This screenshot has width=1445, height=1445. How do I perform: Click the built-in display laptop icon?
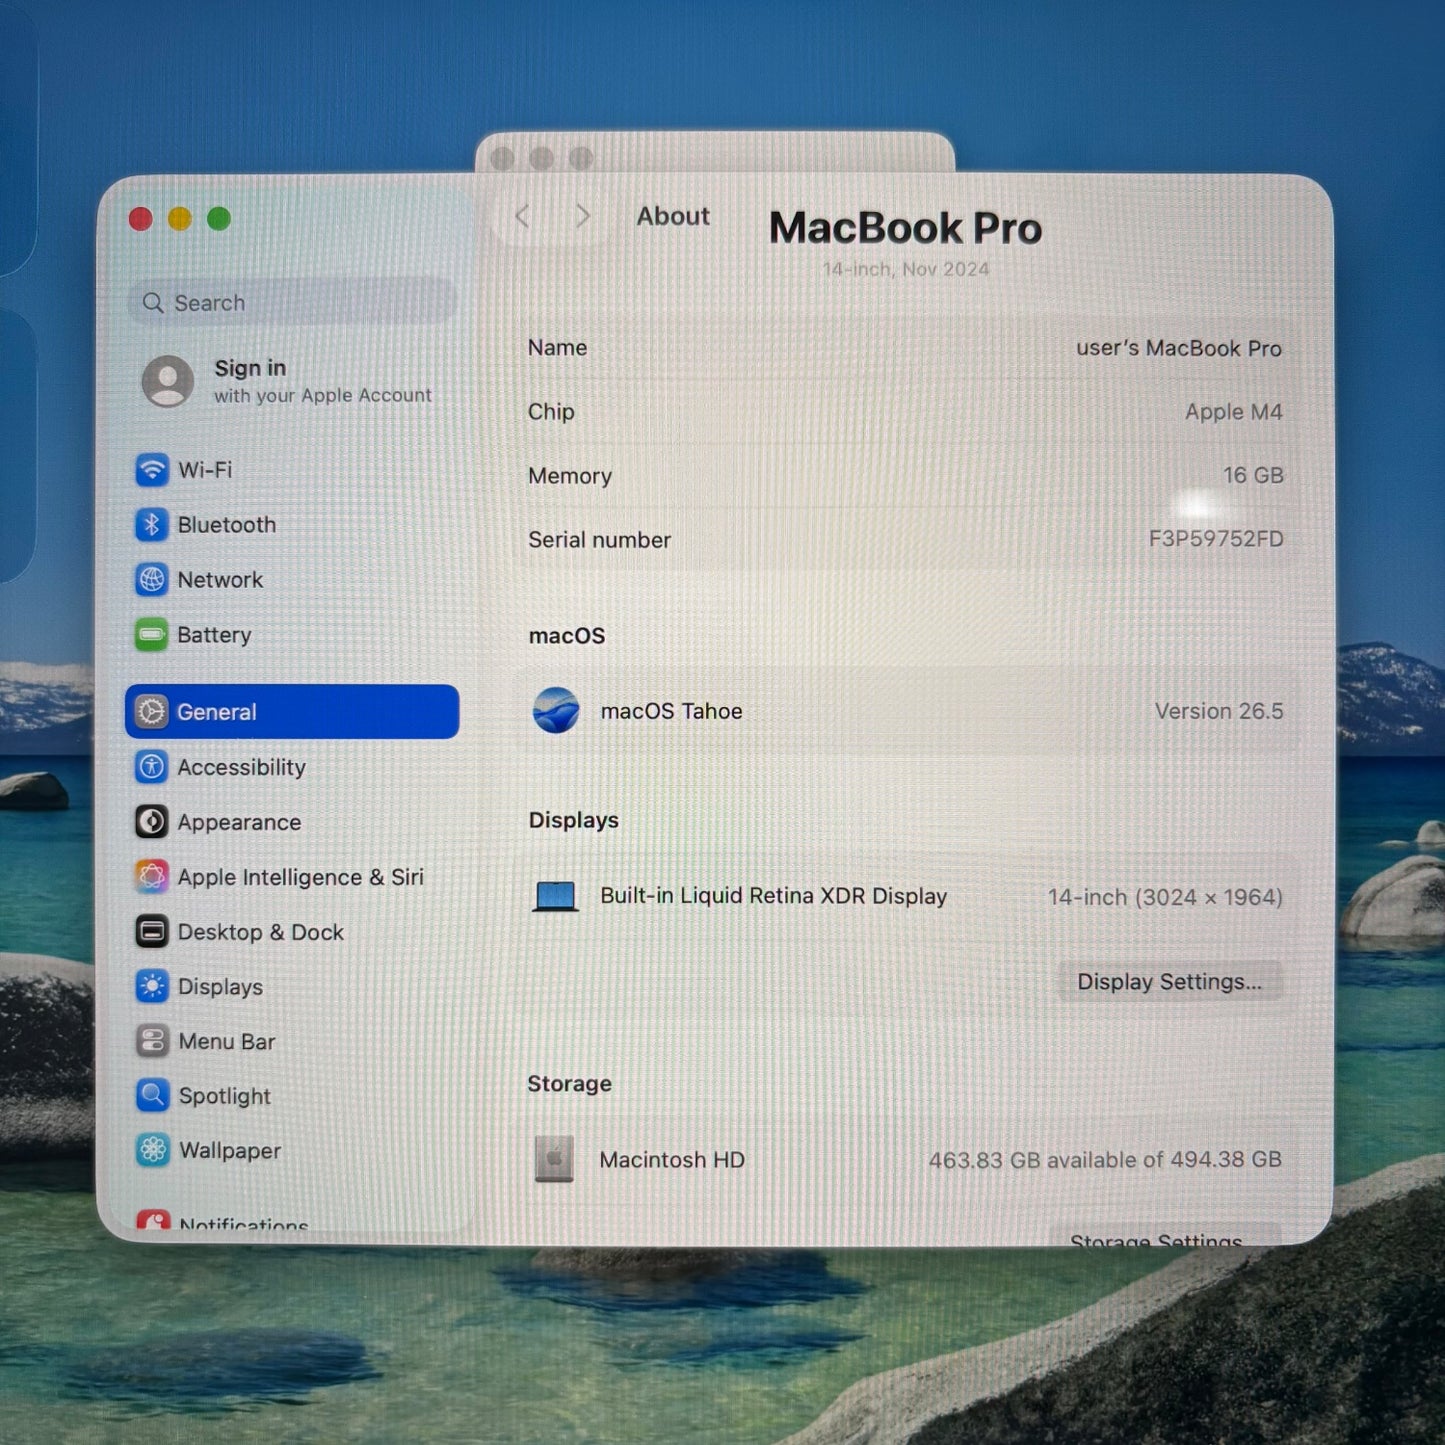point(555,896)
